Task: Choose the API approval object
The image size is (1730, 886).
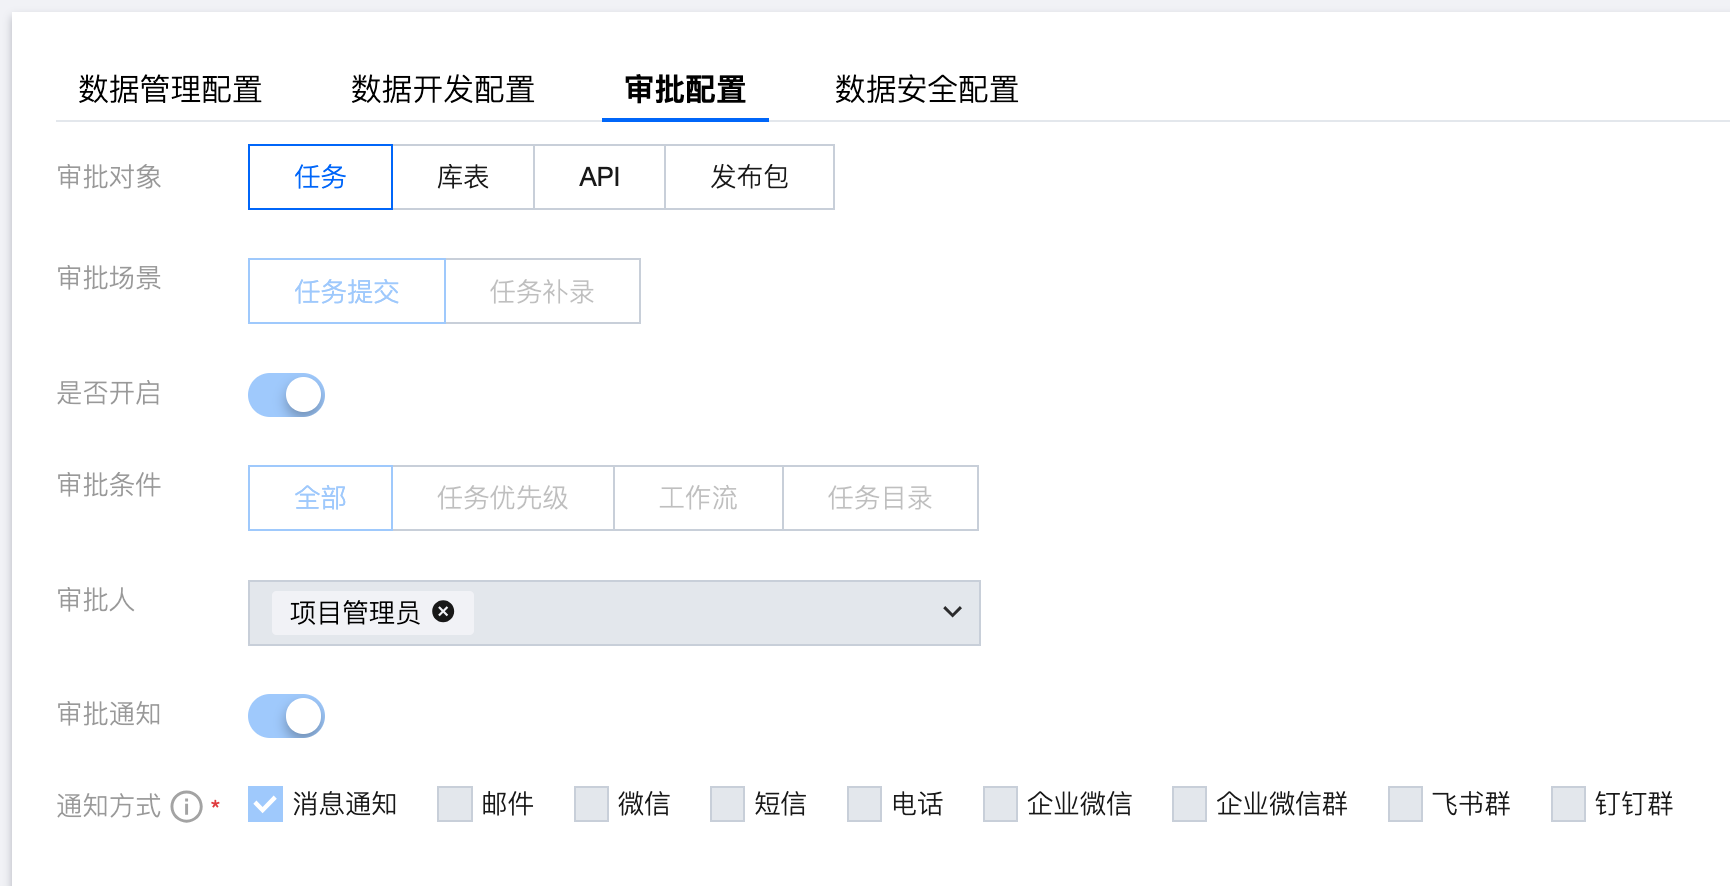Action: coord(599,177)
